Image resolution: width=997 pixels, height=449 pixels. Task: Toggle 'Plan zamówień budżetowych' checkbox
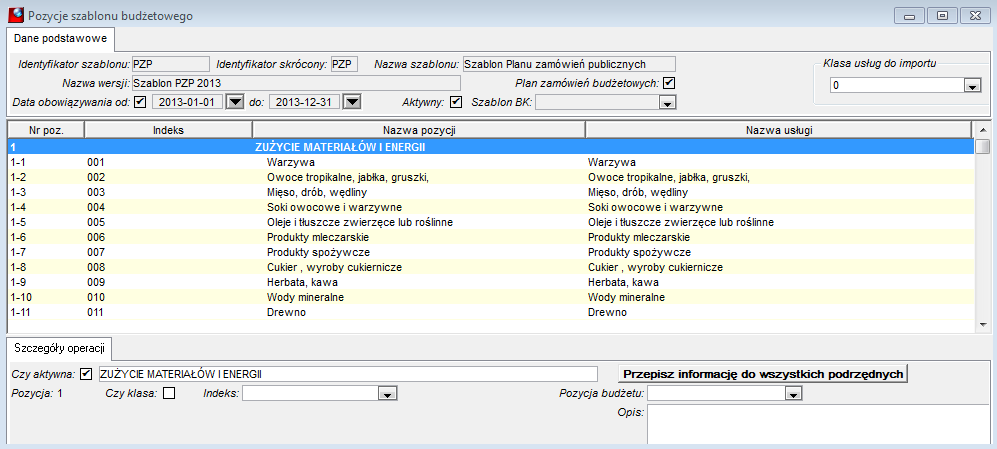(x=669, y=83)
